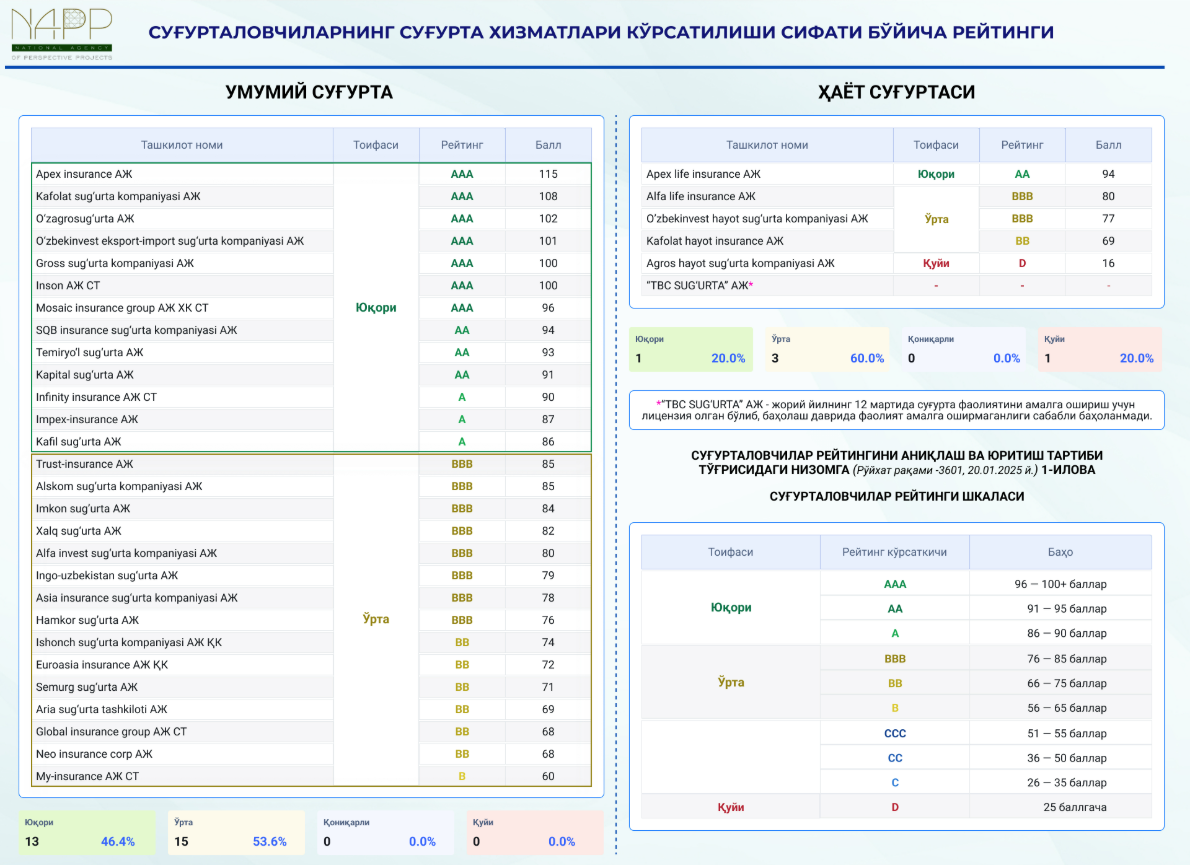The image size is (1190, 865).
Task: Select the 'Apex insurance АЖ' row name
Action: (83, 174)
